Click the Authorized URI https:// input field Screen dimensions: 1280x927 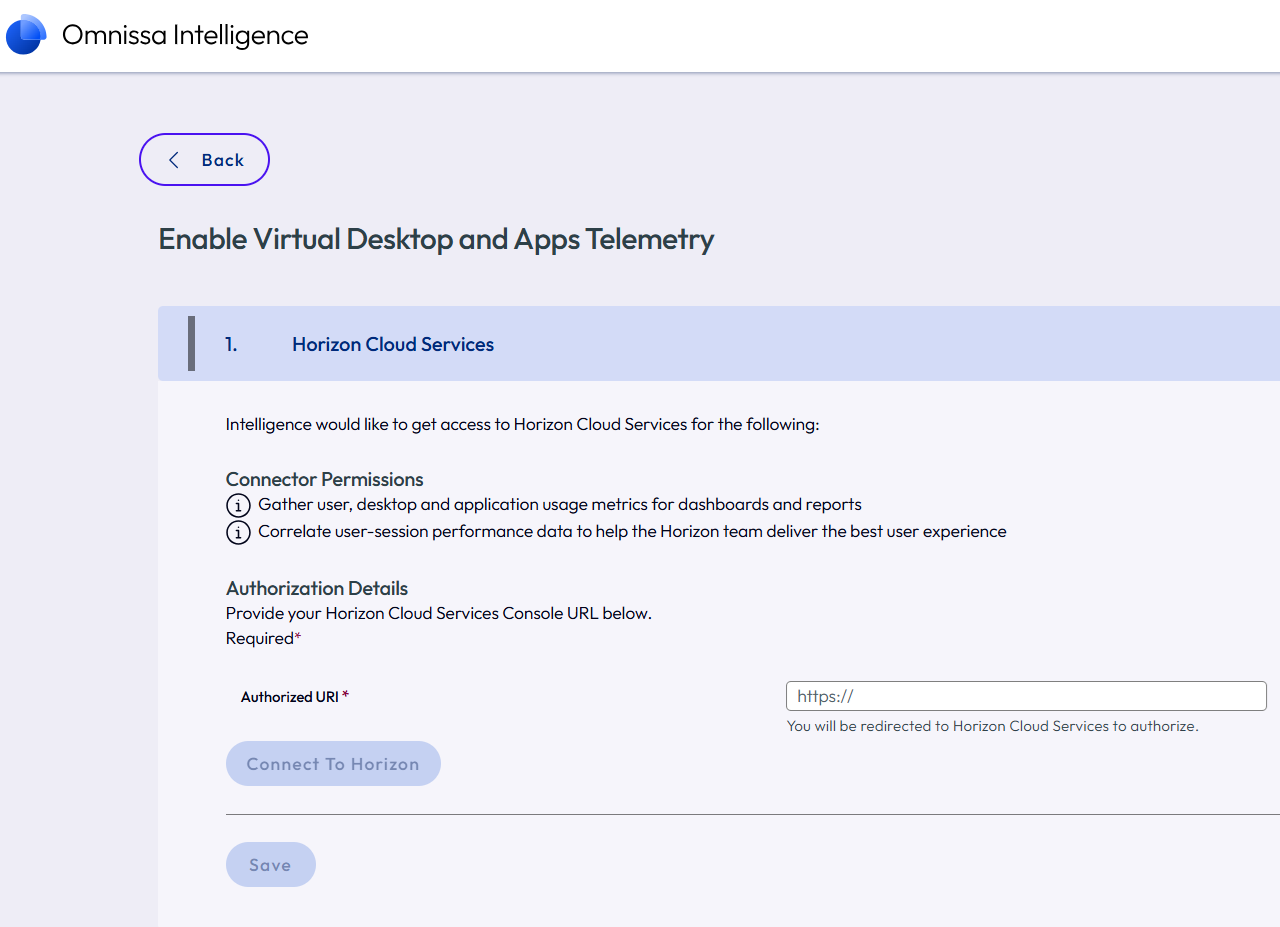1026,696
